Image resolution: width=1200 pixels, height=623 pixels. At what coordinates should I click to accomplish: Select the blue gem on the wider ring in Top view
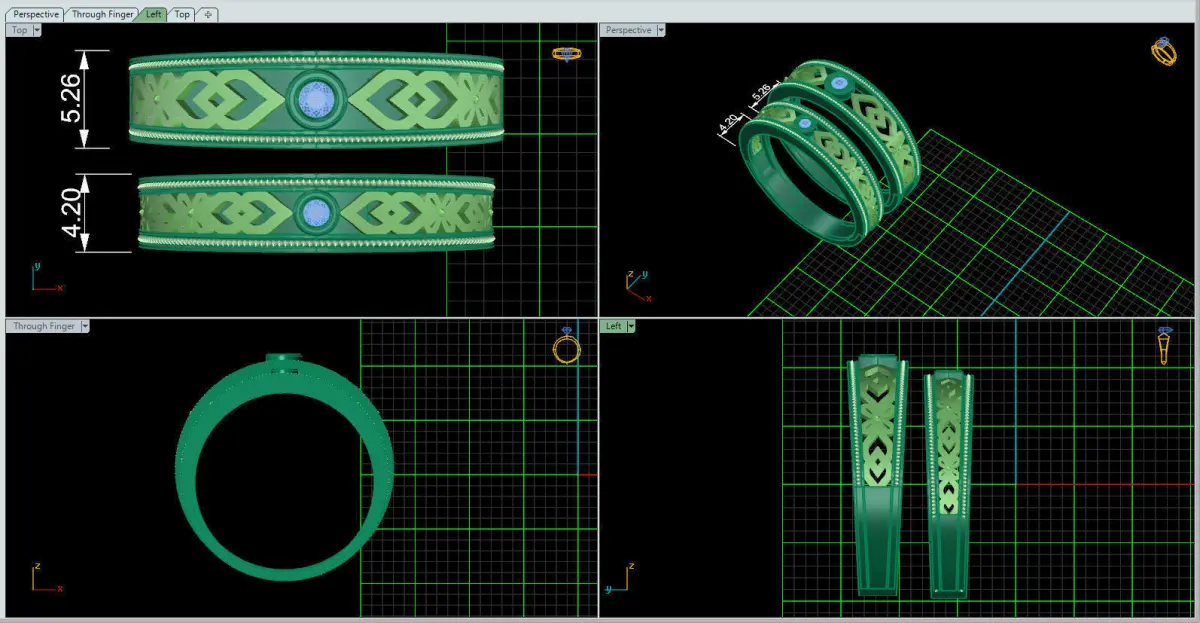(317, 99)
